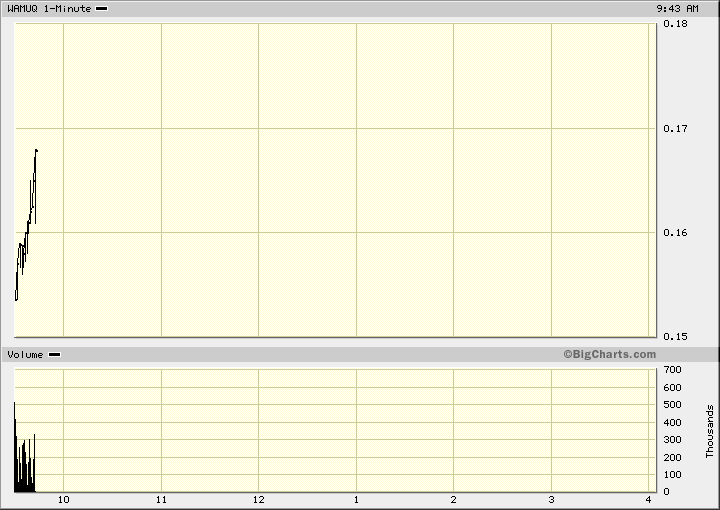Viewport: 720px width, 510px height.
Task: Open the BigCharts.com copyright link
Action: point(609,354)
